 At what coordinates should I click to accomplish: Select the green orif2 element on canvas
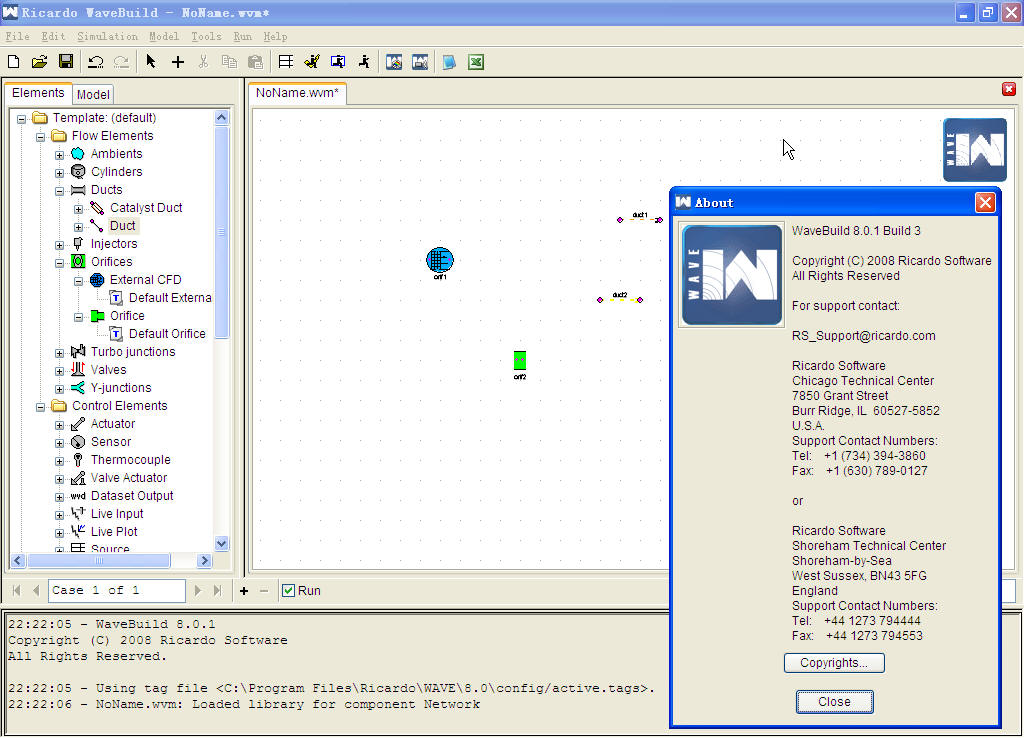click(x=520, y=361)
